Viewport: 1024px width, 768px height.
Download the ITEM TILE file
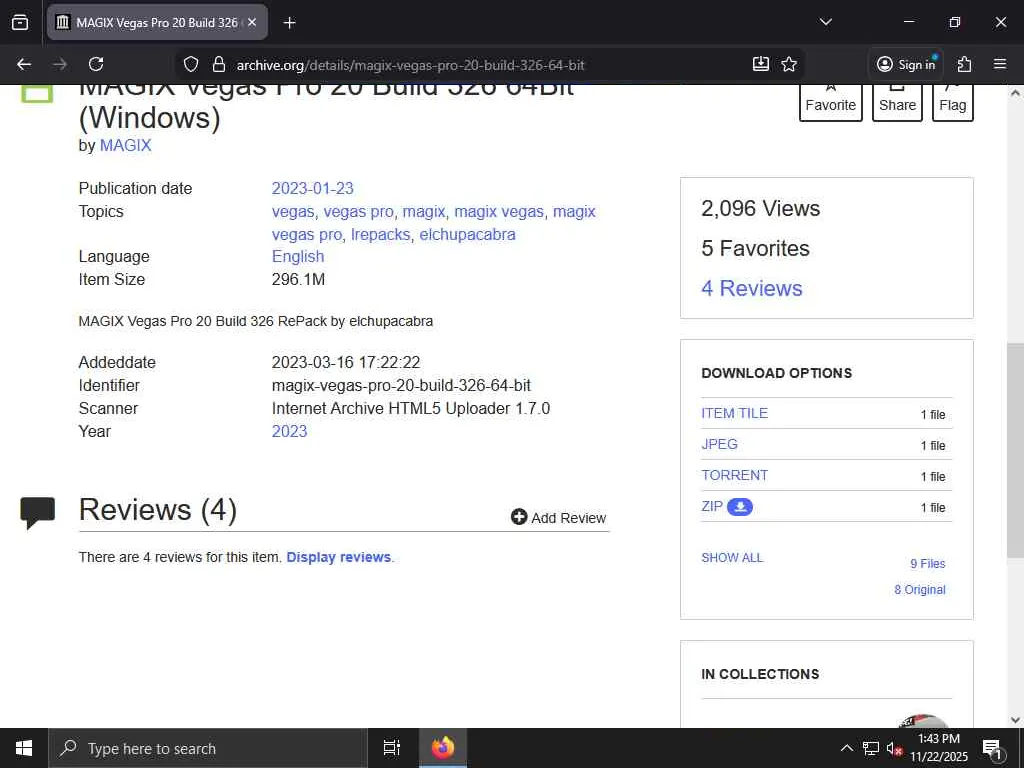pyautogui.click(x=735, y=413)
